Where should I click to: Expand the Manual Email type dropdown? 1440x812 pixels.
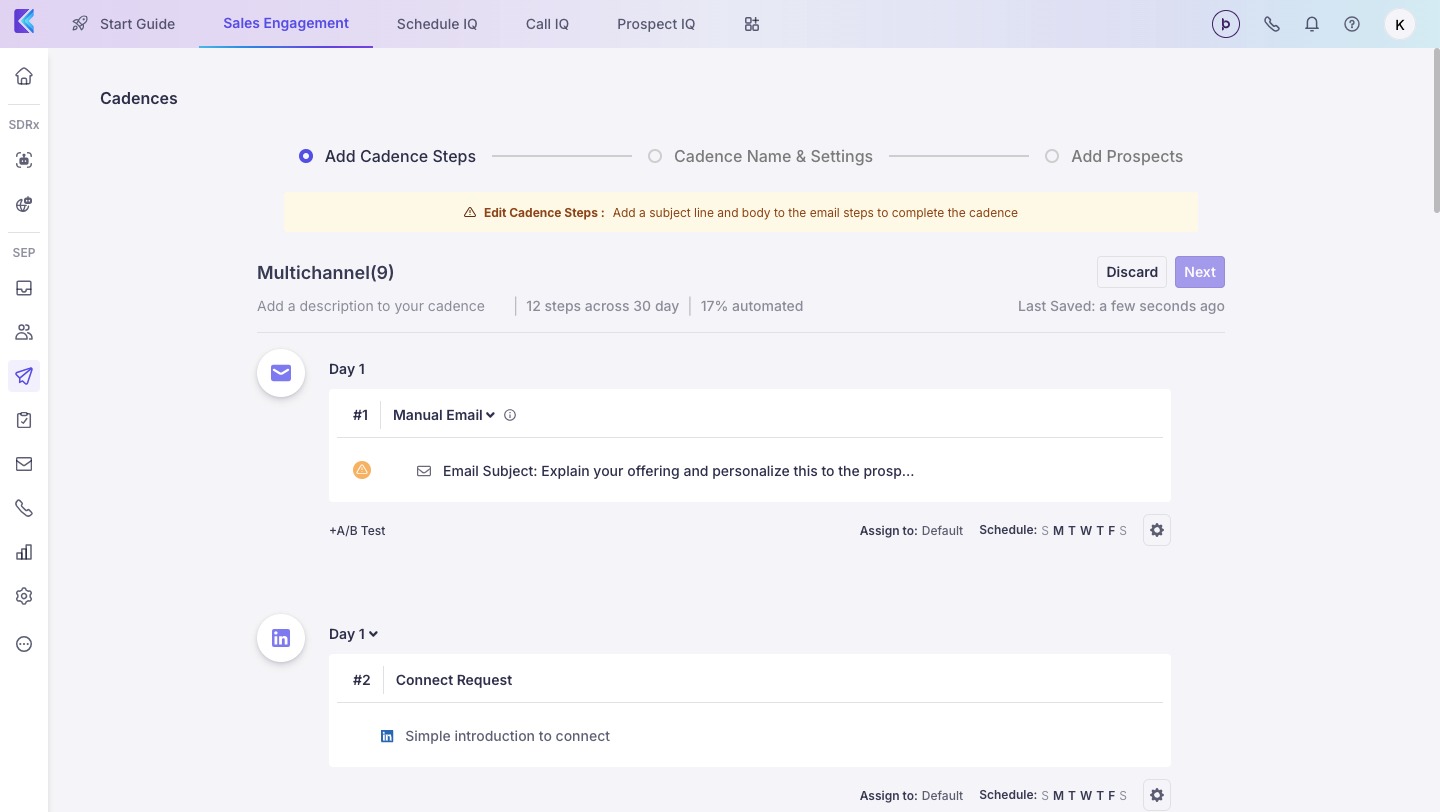point(443,415)
